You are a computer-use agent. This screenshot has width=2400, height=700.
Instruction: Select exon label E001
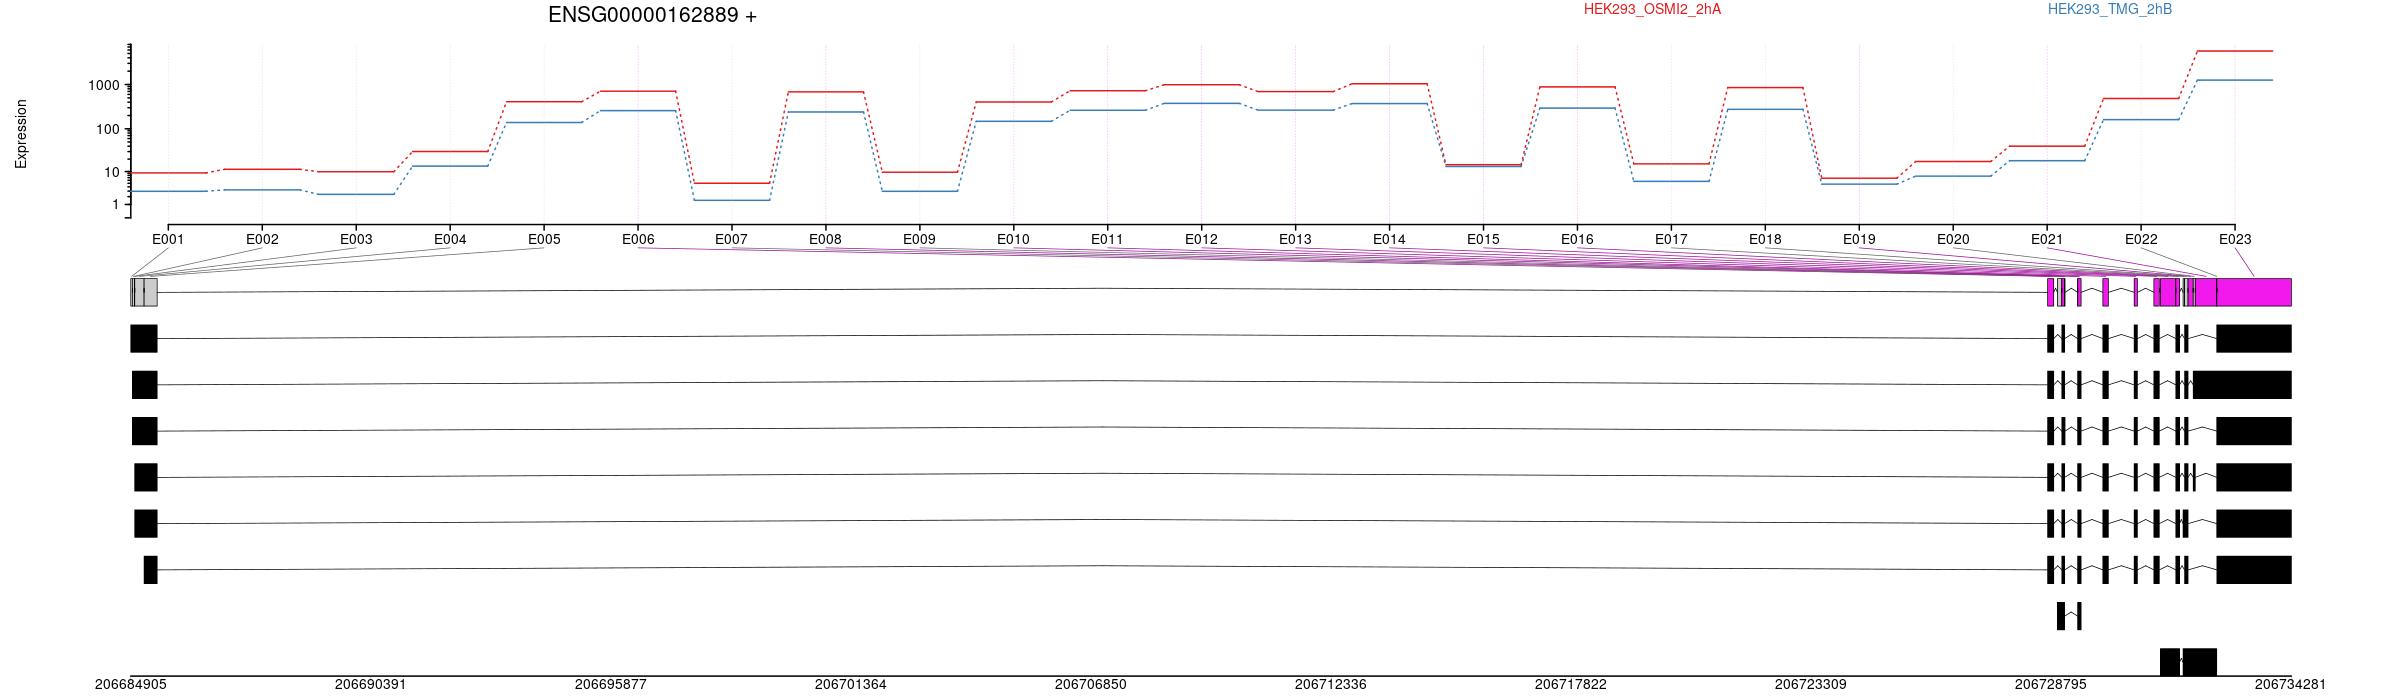168,240
